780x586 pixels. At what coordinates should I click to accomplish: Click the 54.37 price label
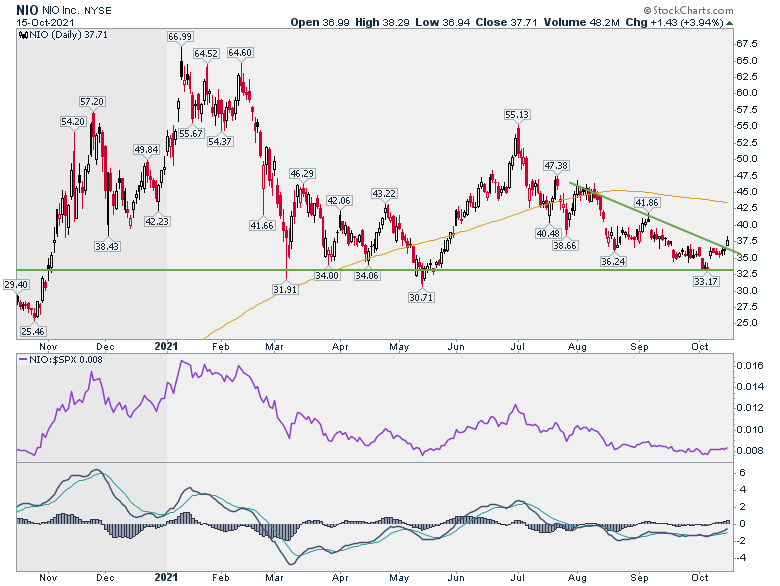tap(220, 142)
